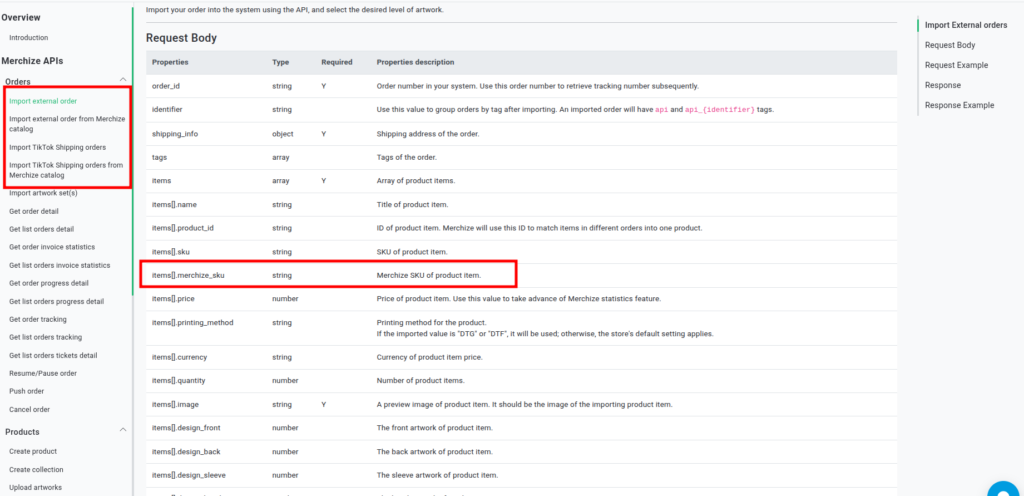Screen dimensions: 1024x496
Task: Click the object type cell for shipping_info
Action: point(283,134)
